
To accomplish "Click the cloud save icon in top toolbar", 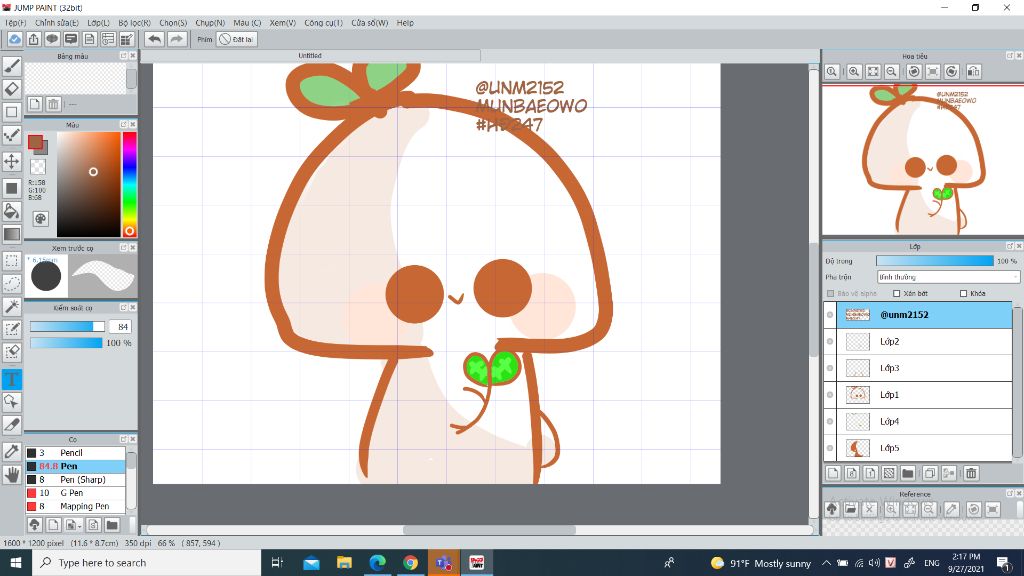I will tap(14, 39).
